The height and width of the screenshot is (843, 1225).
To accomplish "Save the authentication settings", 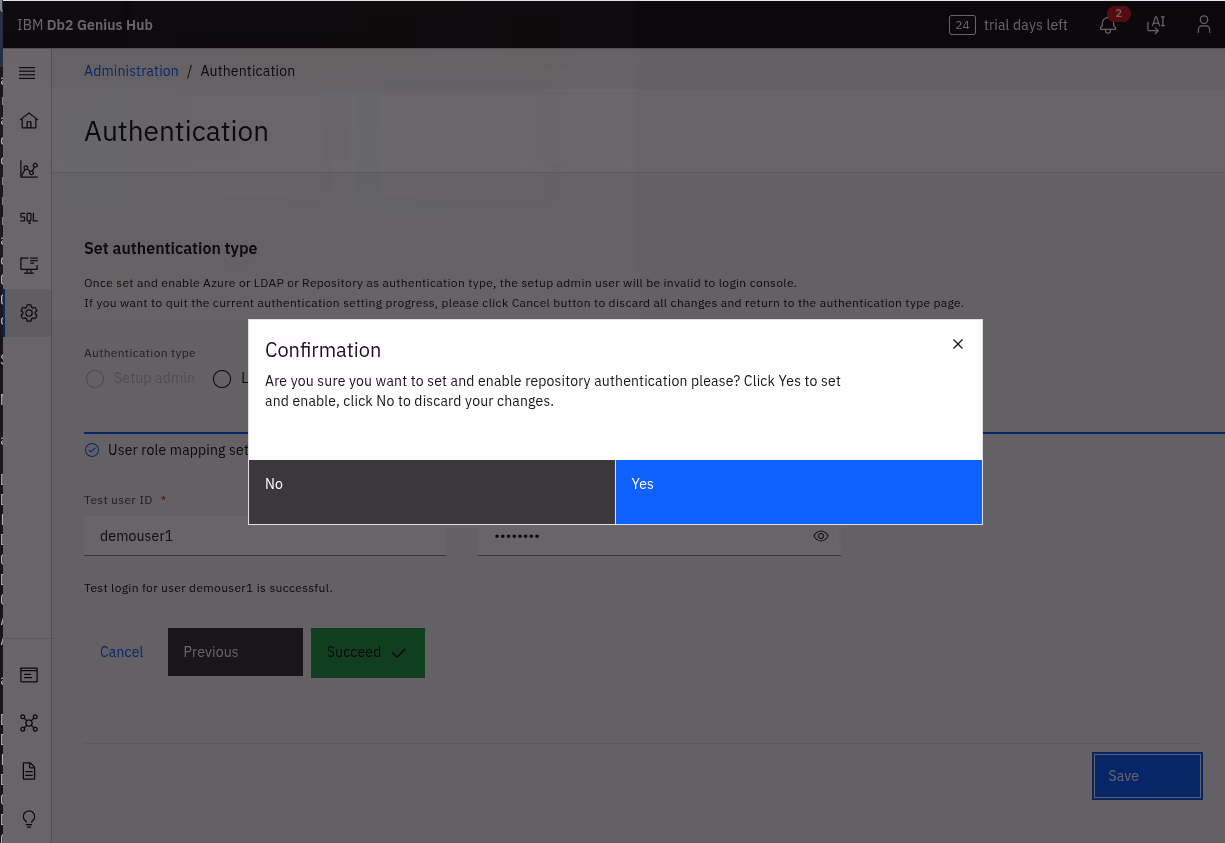I will tap(1146, 775).
